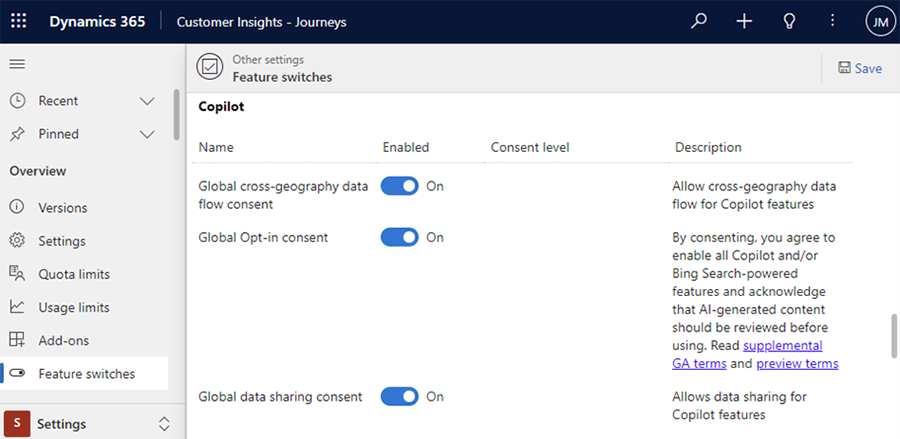Open the lightbulb assistant icon
900x439 pixels.
pos(789,21)
